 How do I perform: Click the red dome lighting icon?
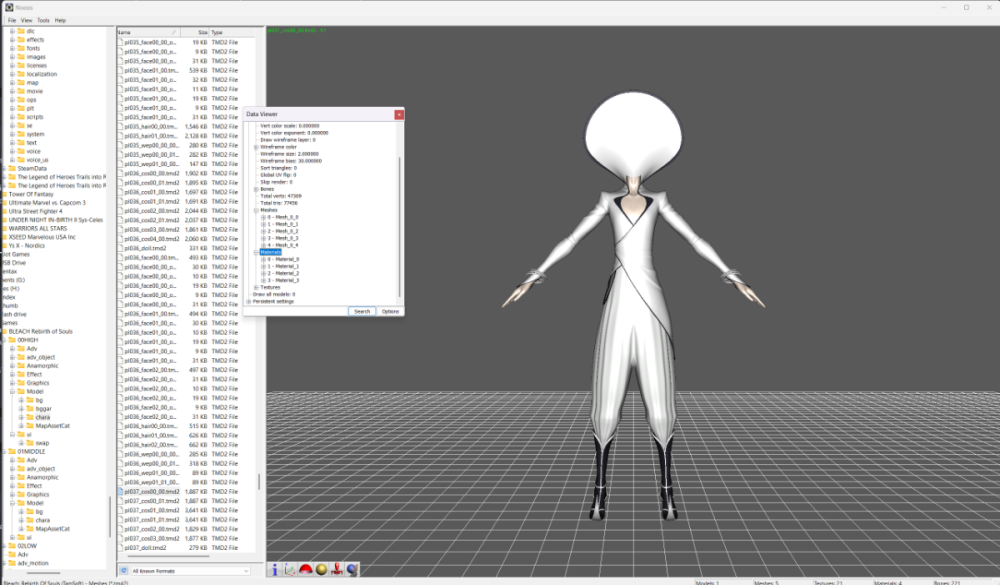point(306,569)
